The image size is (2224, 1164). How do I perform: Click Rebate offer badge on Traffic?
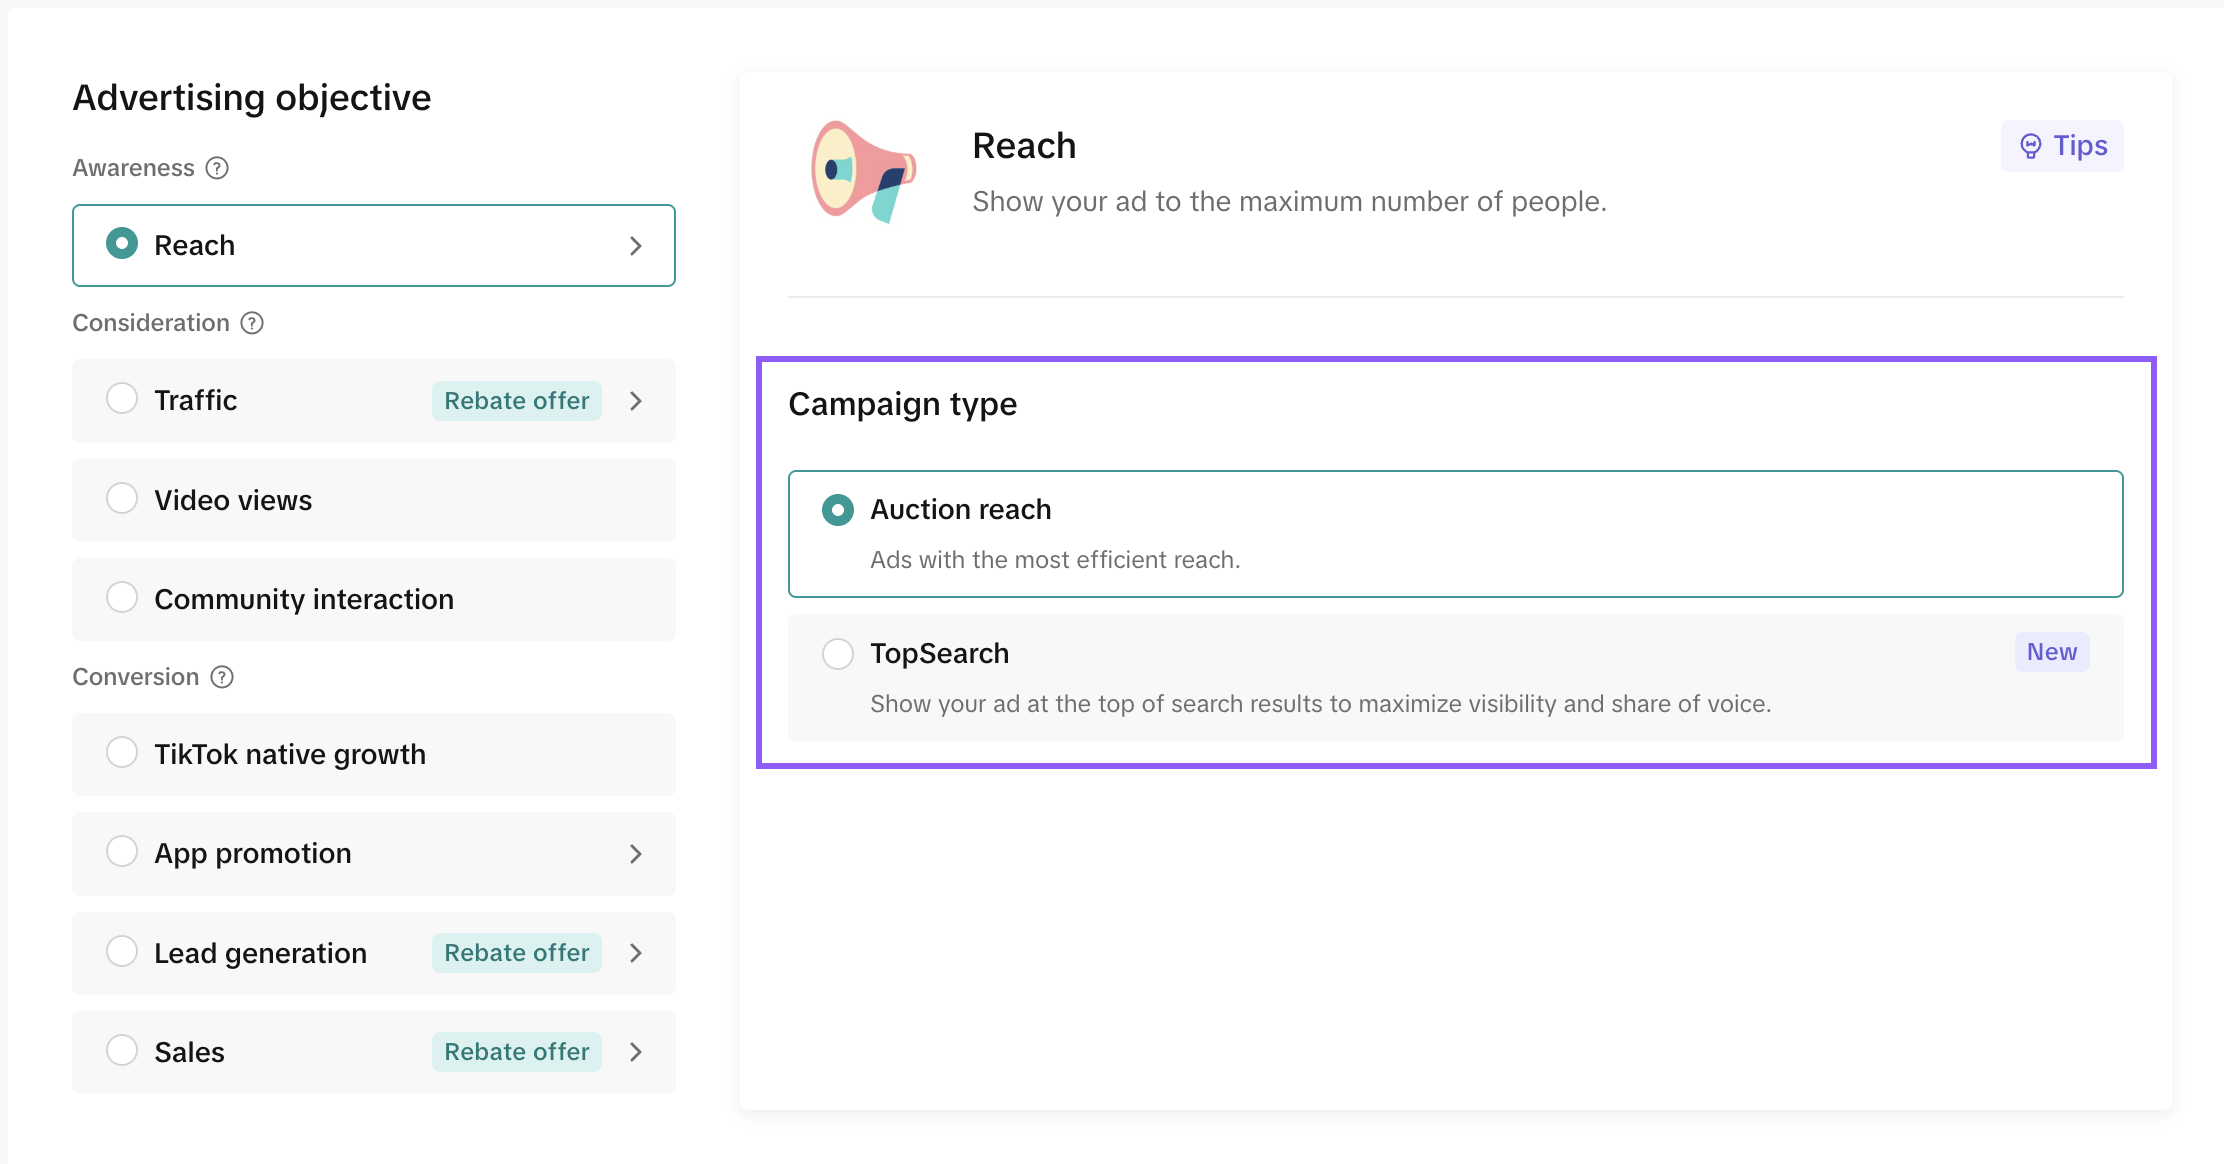tap(517, 401)
